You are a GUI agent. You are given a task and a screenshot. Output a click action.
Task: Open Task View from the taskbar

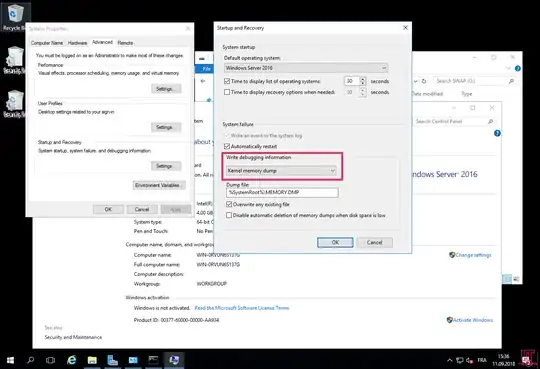(50, 360)
